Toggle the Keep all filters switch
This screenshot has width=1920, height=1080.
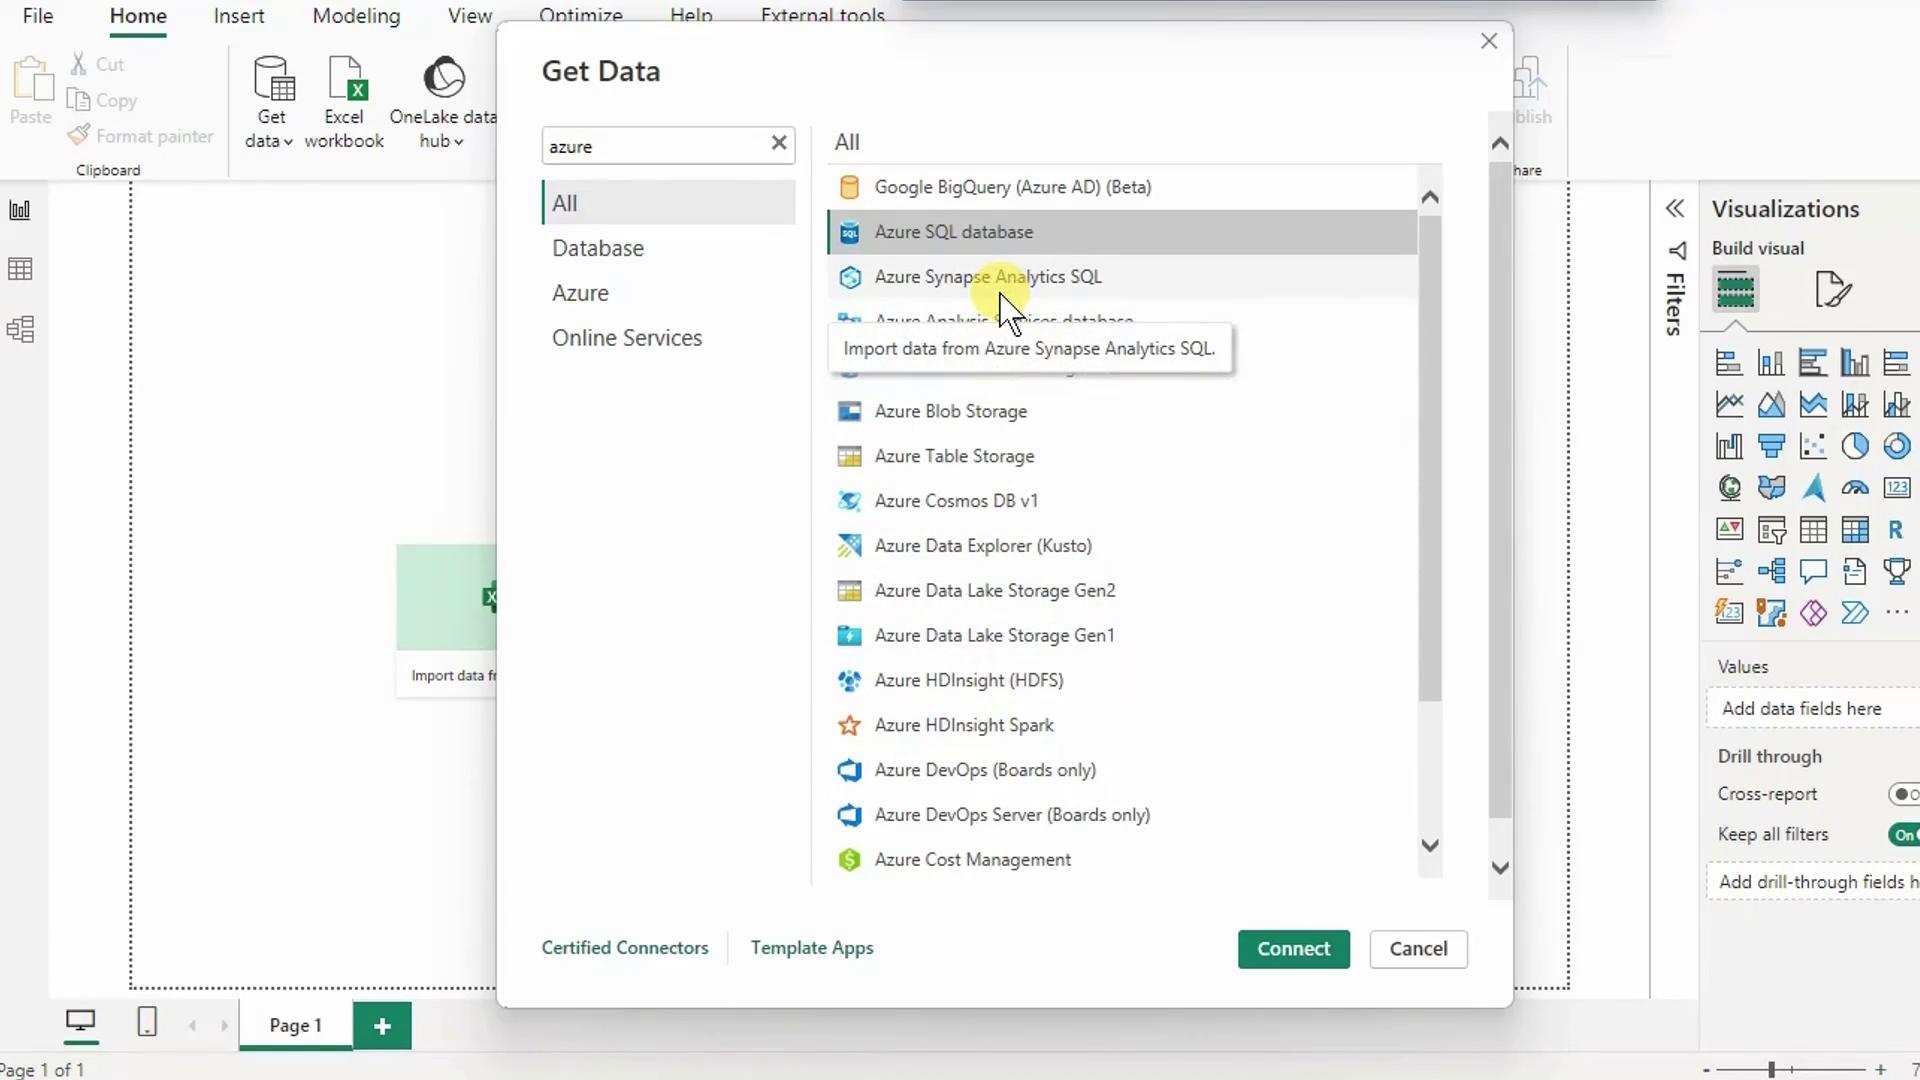[x=1903, y=835]
